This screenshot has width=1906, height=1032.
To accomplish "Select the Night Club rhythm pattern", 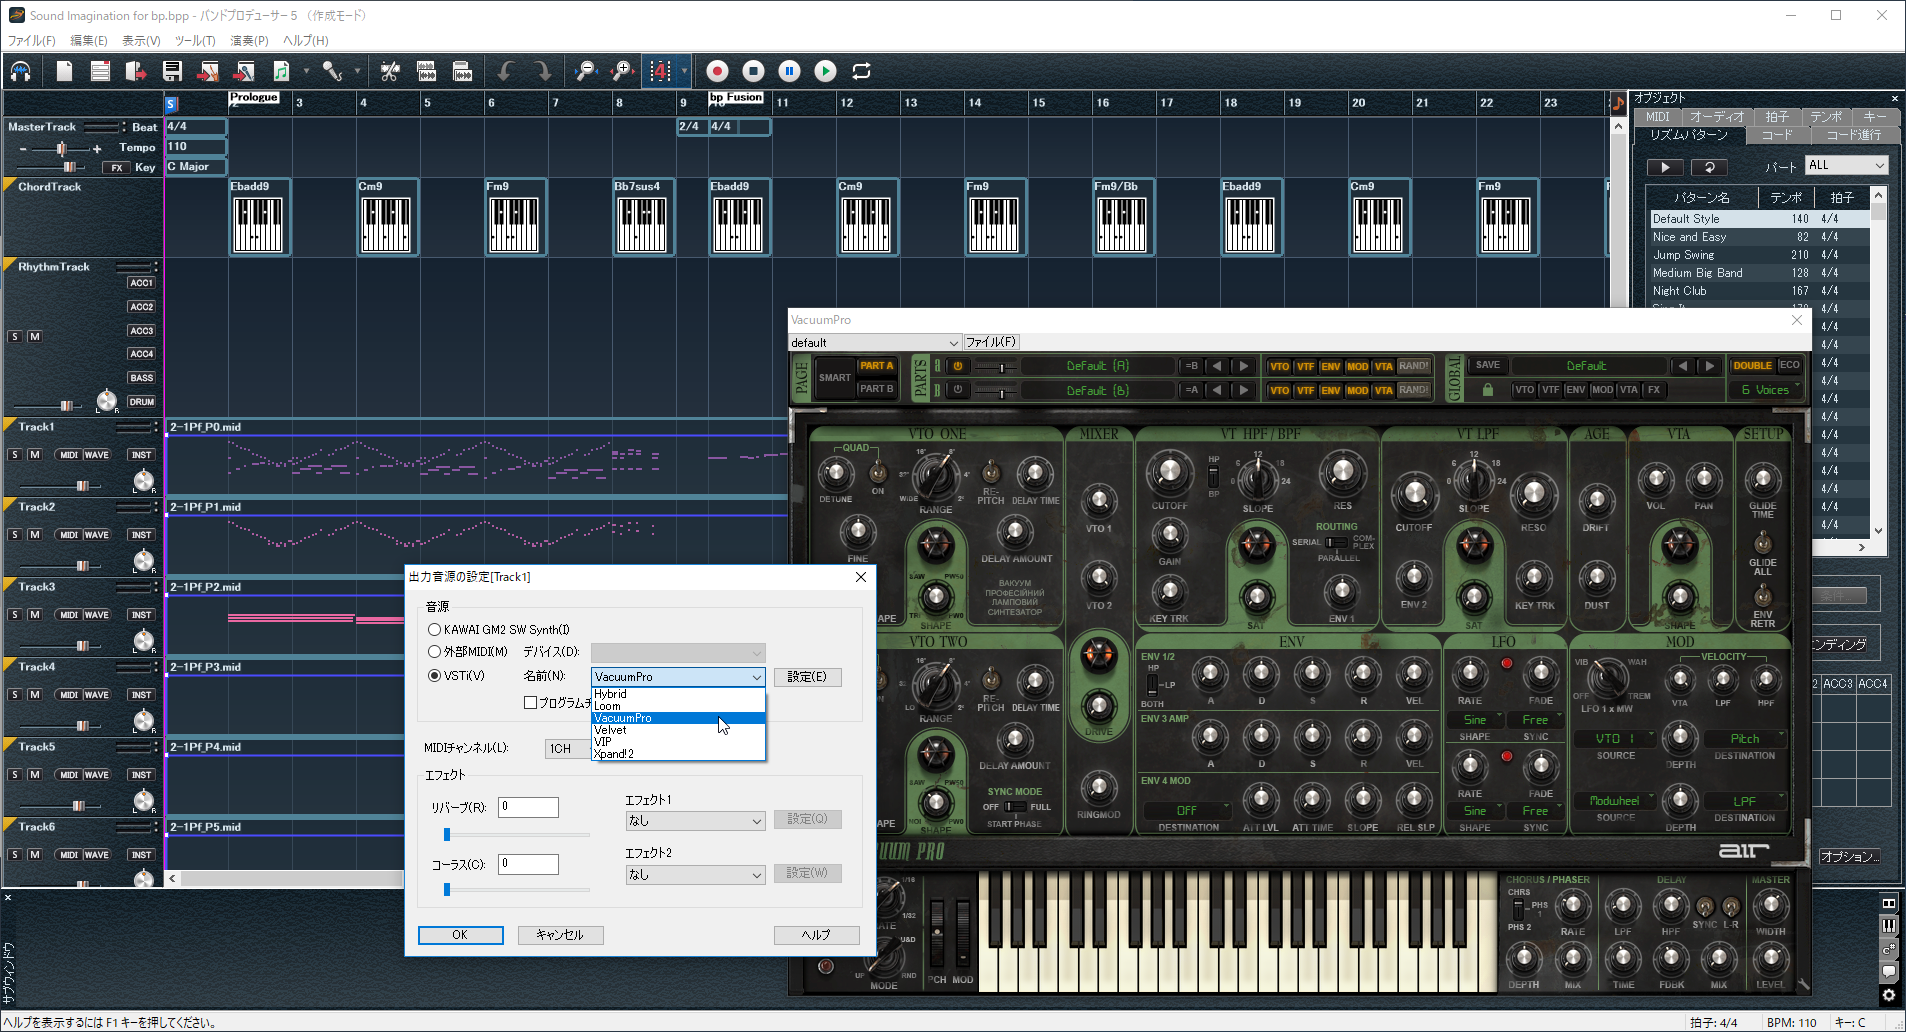I will [x=1760, y=291].
